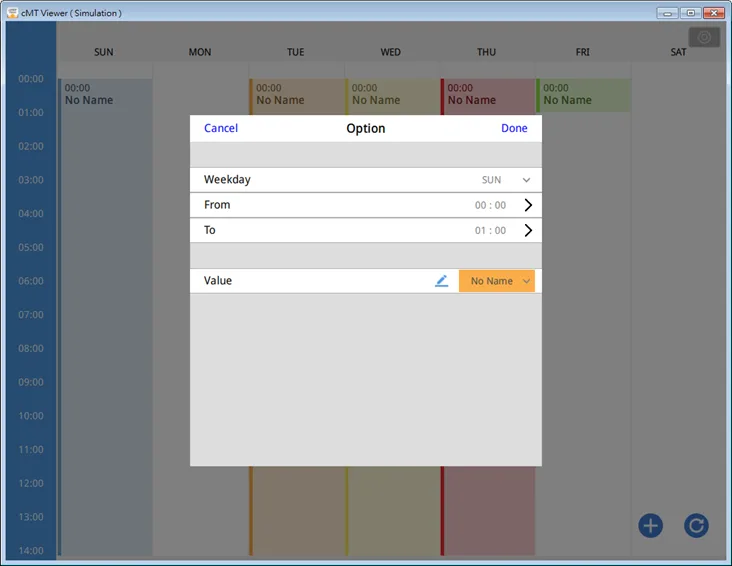The height and width of the screenshot is (566, 732).
Task: Cancel the Option dialog
Action: click(x=221, y=128)
